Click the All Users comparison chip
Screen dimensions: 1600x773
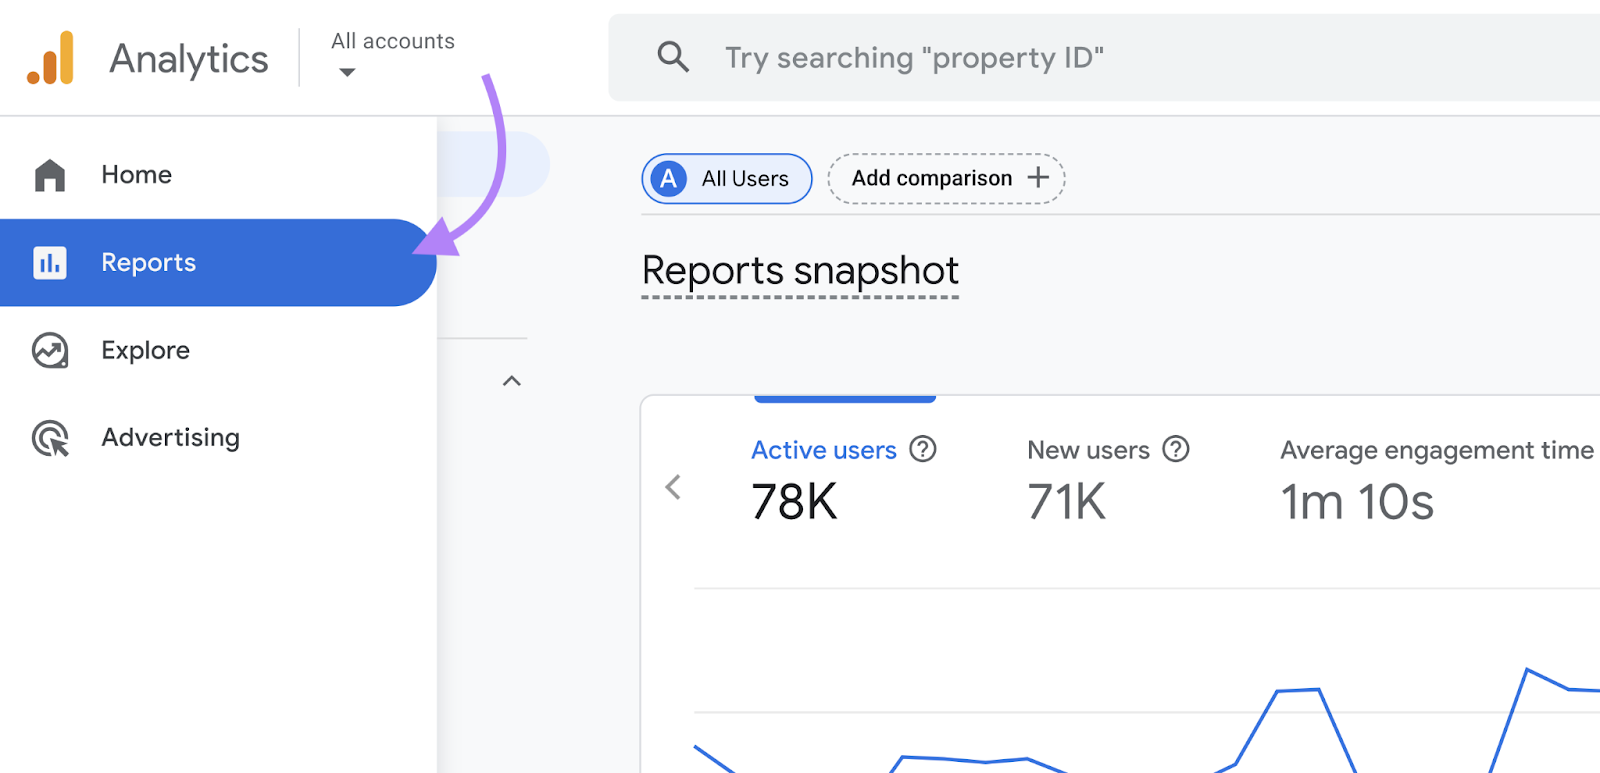[727, 179]
